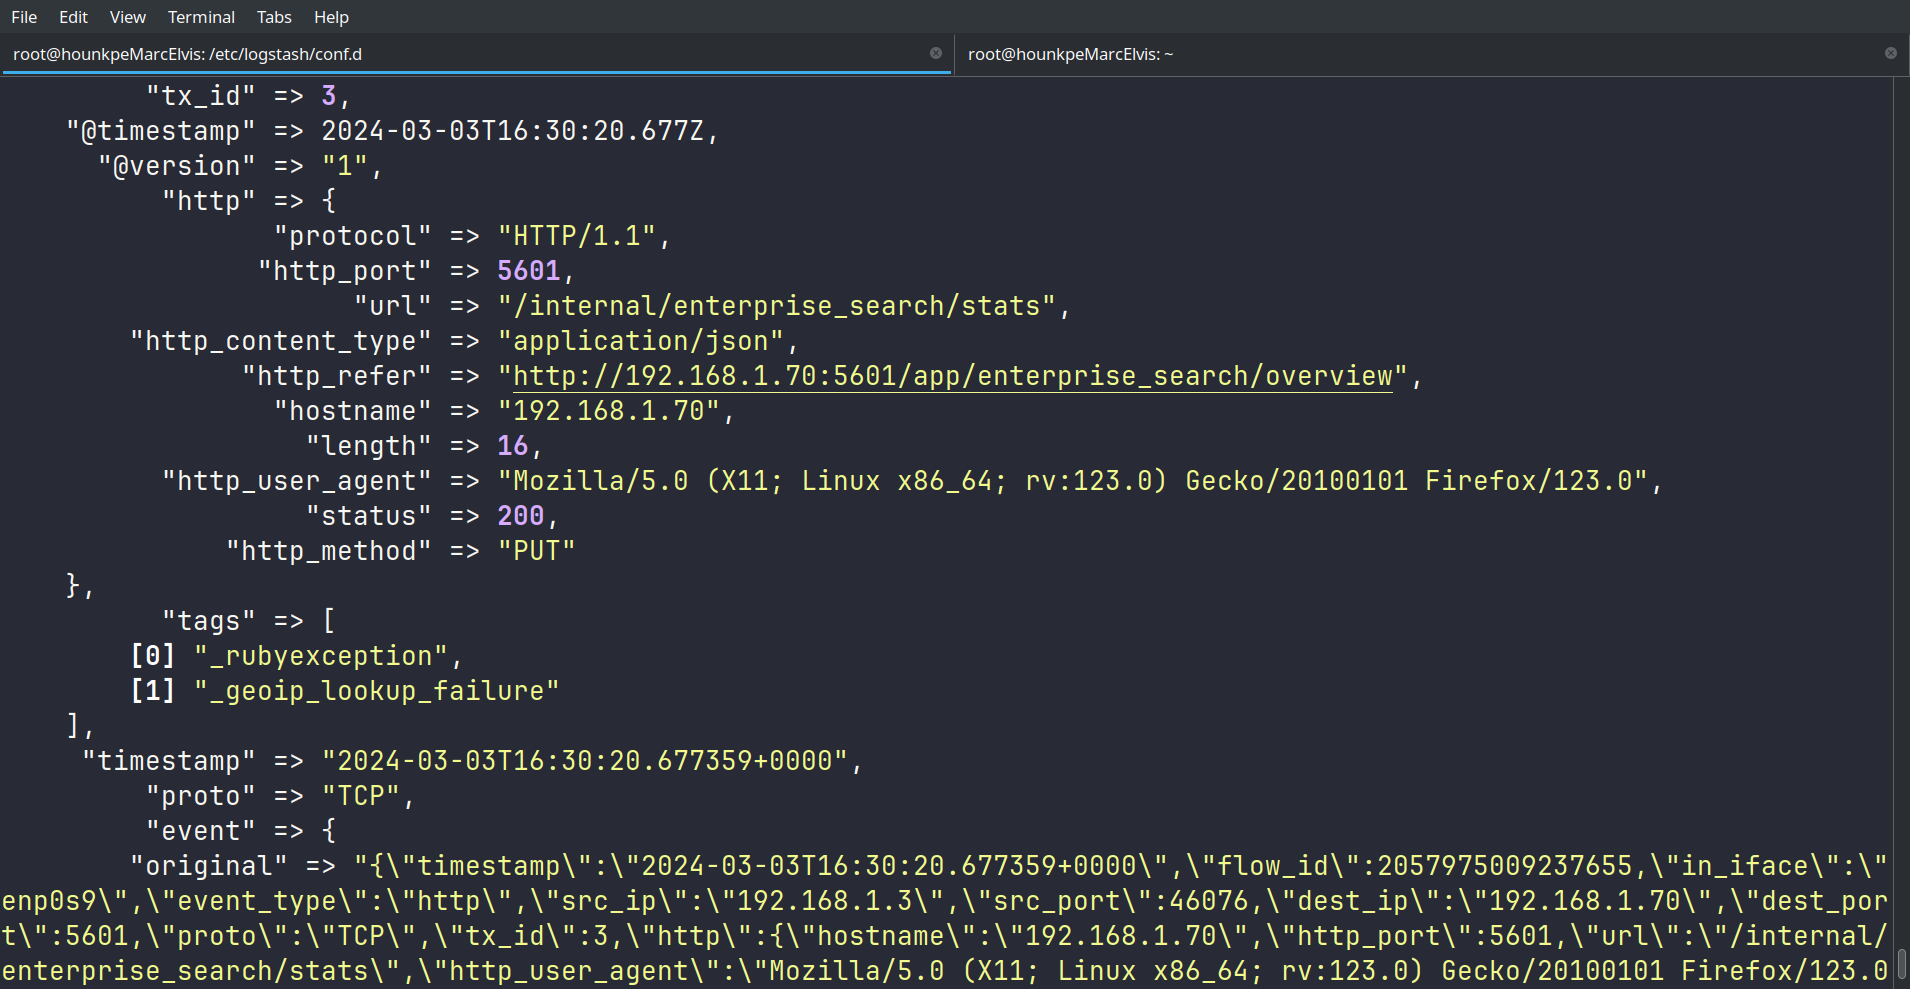Open the View menu
This screenshot has height=989, width=1910.
pyautogui.click(x=127, y=17)
